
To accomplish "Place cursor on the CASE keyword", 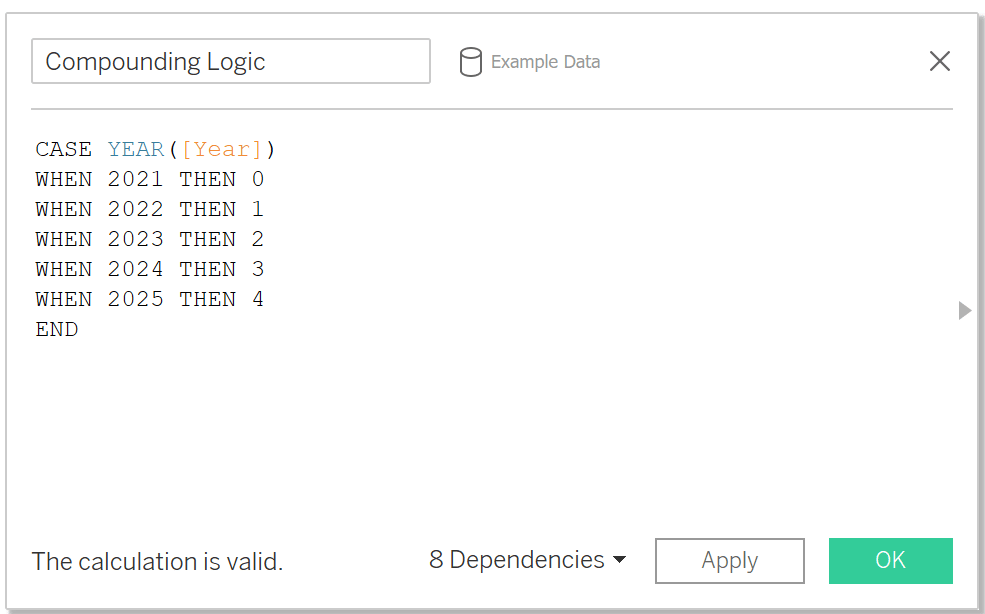I will point(63,150).
